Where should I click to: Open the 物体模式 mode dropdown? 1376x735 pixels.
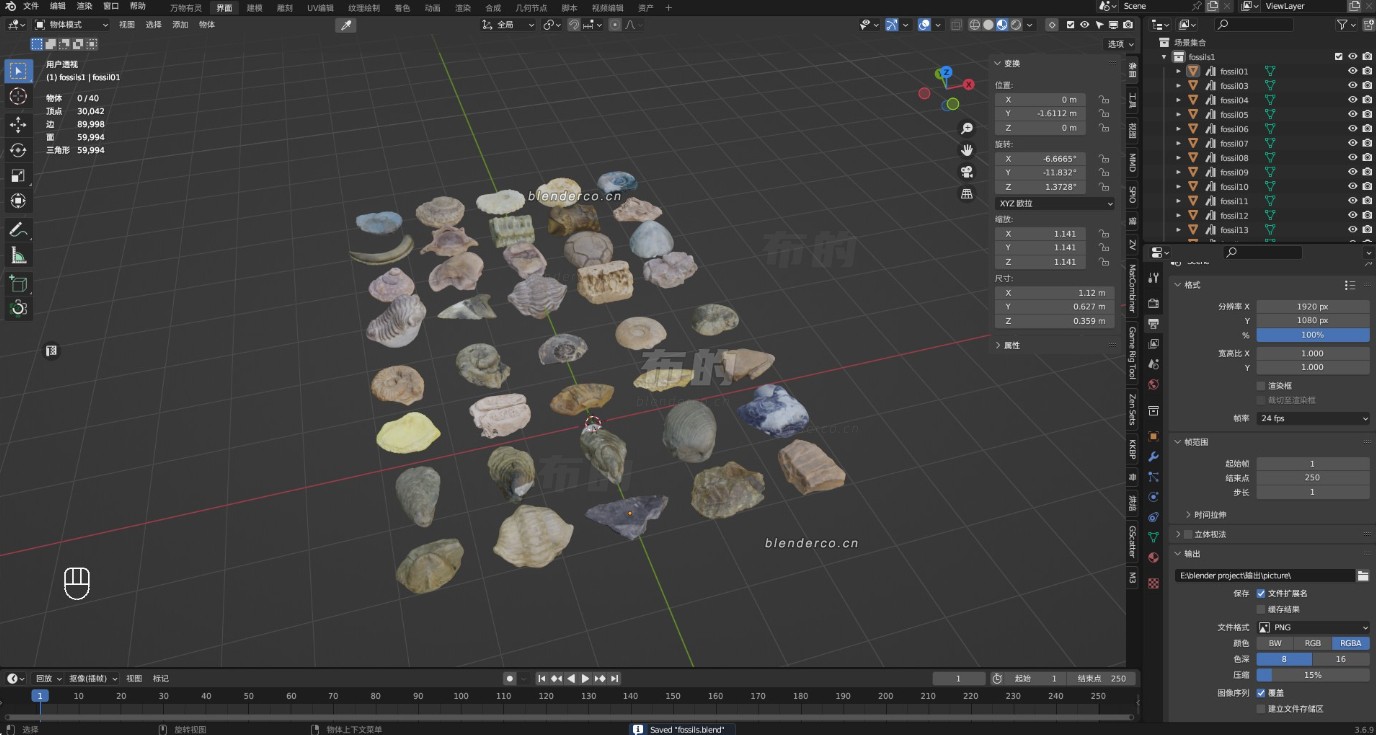click(72, 25)
